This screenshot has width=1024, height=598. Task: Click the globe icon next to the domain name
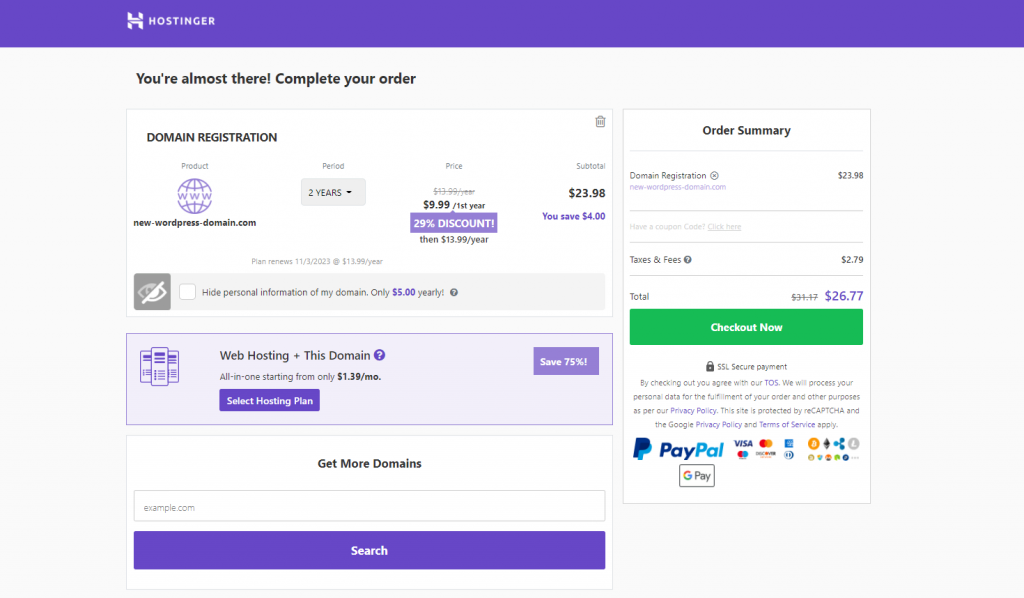click(x=194, y=195)
